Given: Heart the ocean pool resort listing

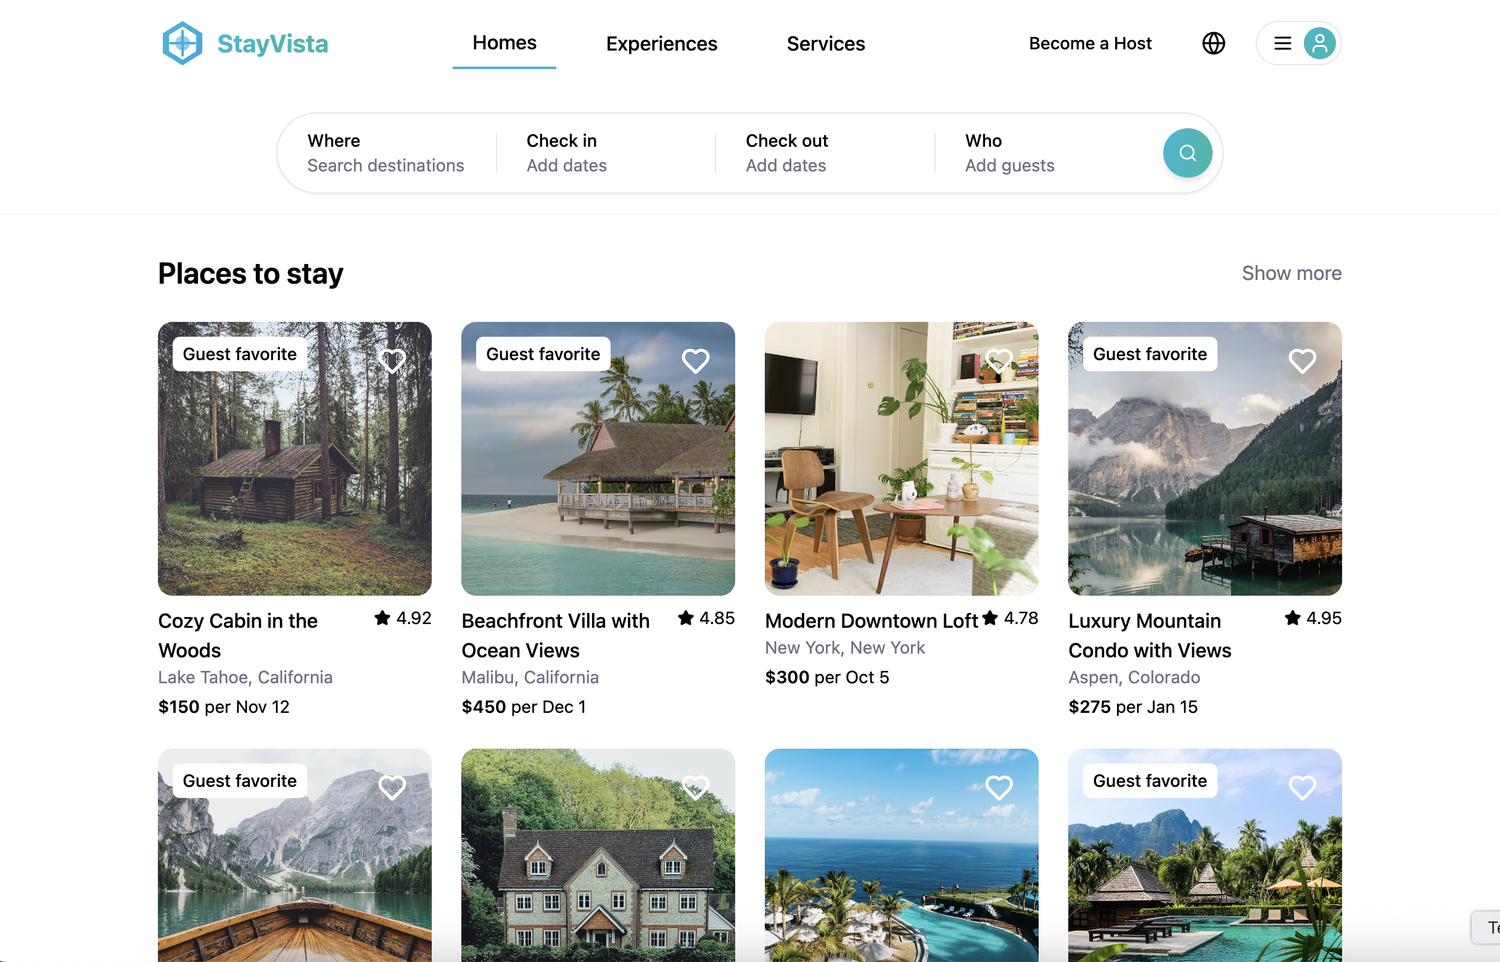Looking at the screenshot, I should coord(999,788).
